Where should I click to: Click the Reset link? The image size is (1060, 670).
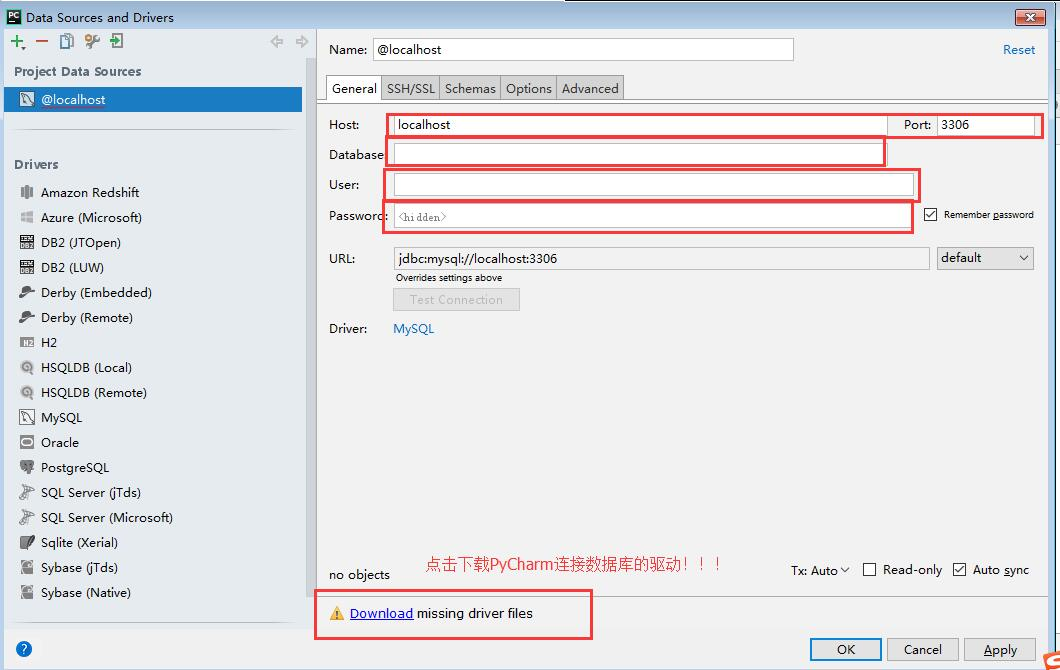tap(1019, 50)
